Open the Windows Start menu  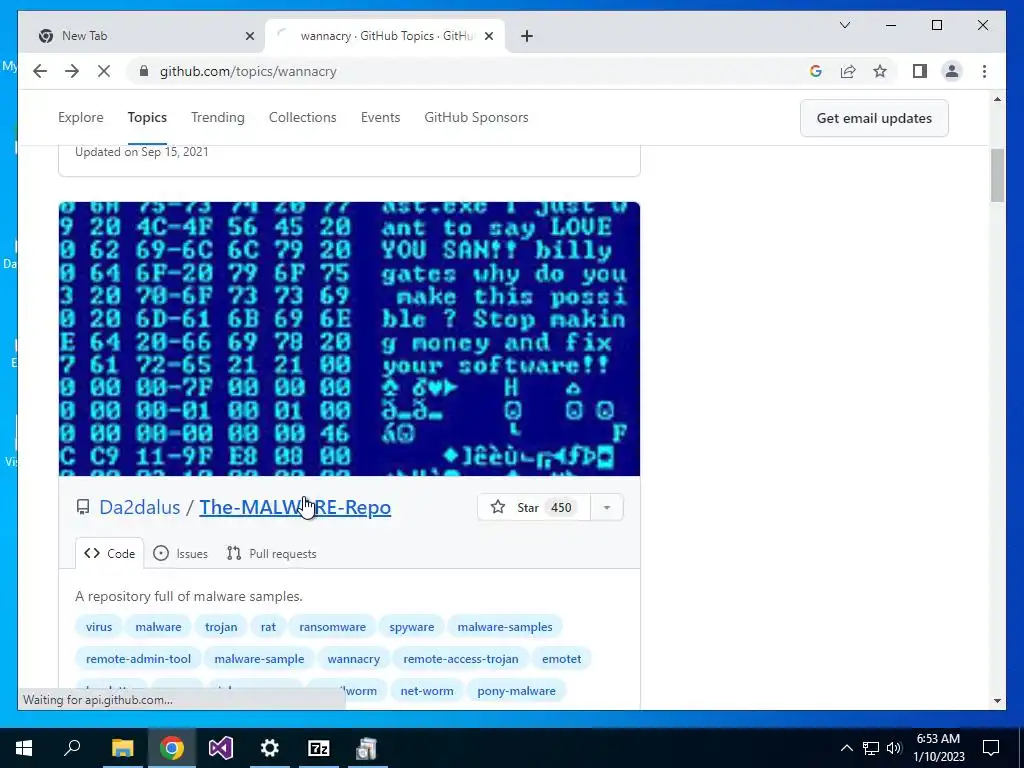[x=24, y=748]
